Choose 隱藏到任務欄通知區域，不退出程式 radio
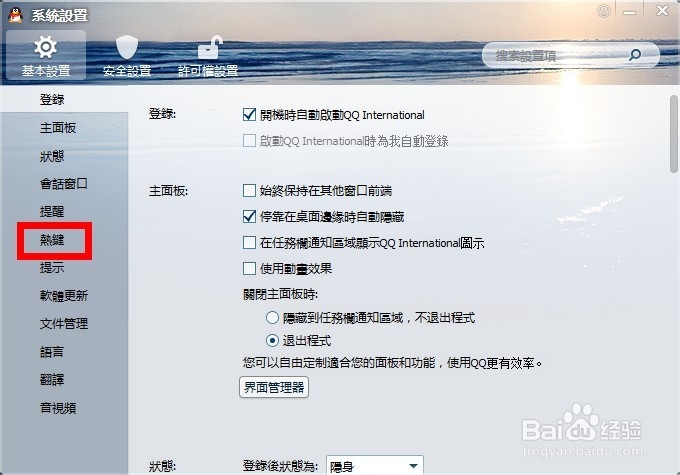Viewport: 680px width, 475px height. pos(272,318)
